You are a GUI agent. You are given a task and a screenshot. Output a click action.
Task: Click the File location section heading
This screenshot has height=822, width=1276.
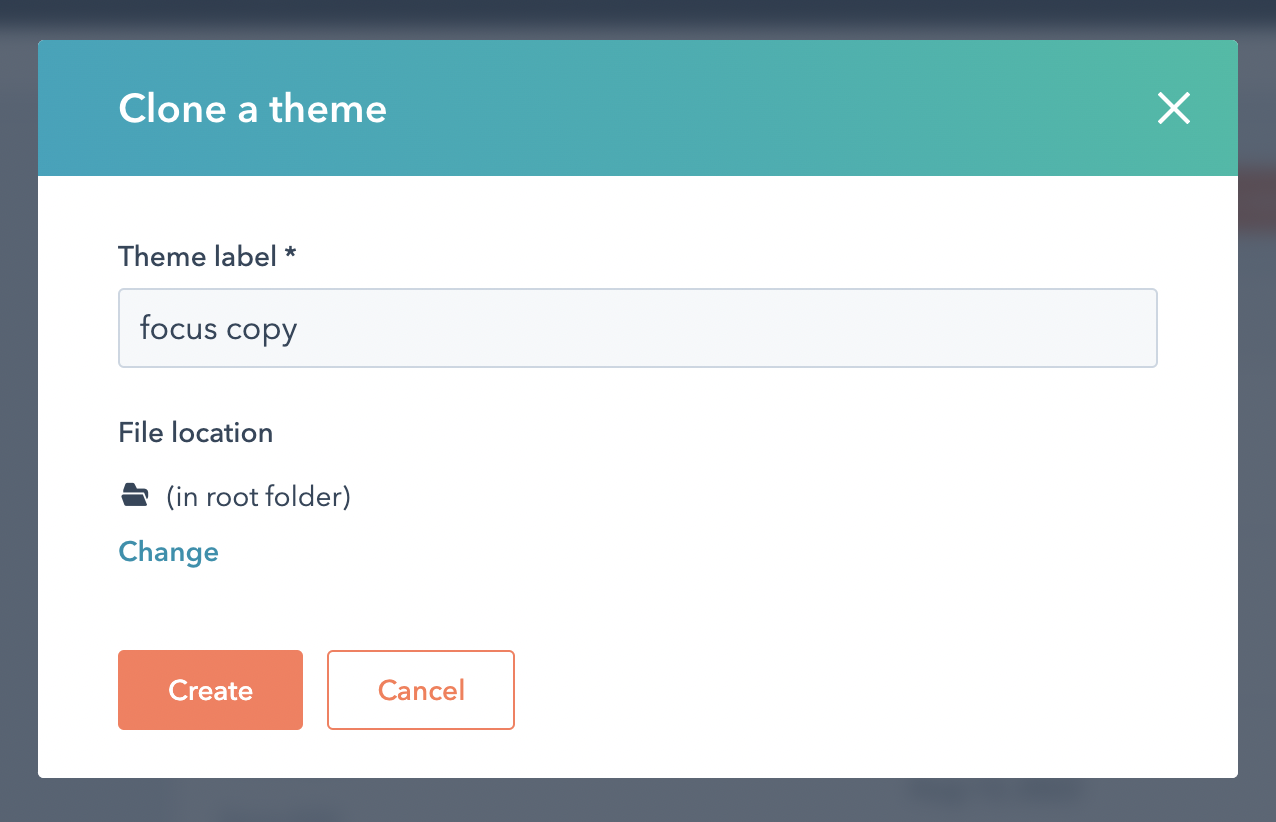195,432
